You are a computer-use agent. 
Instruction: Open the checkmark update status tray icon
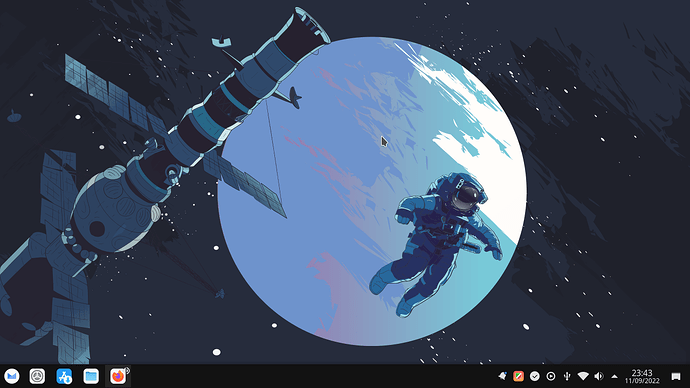535,376
